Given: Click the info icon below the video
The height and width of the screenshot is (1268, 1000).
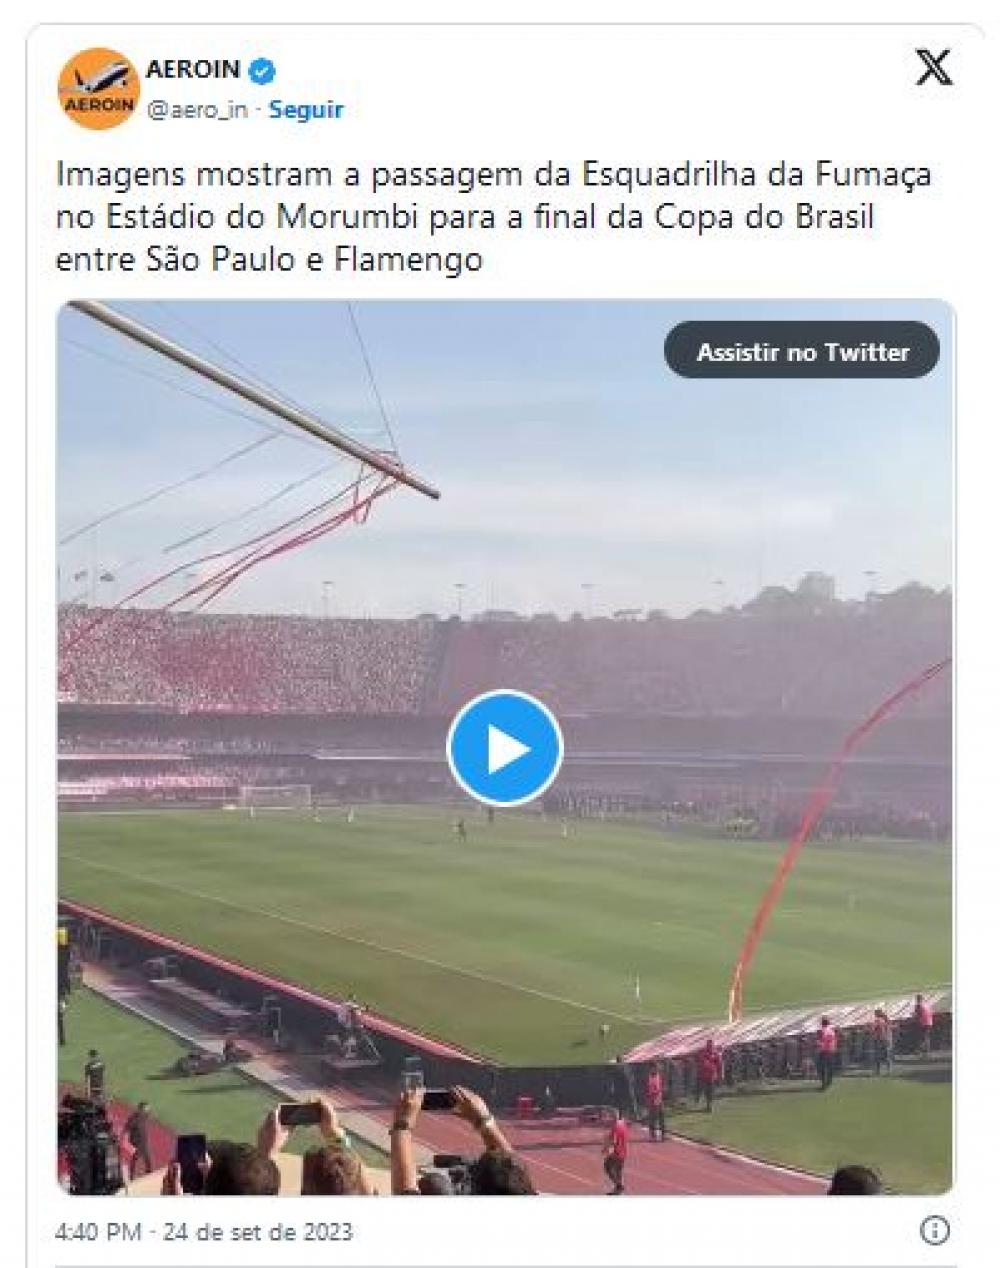Looking at the screenshot, I should click(x=934, y=1230).
